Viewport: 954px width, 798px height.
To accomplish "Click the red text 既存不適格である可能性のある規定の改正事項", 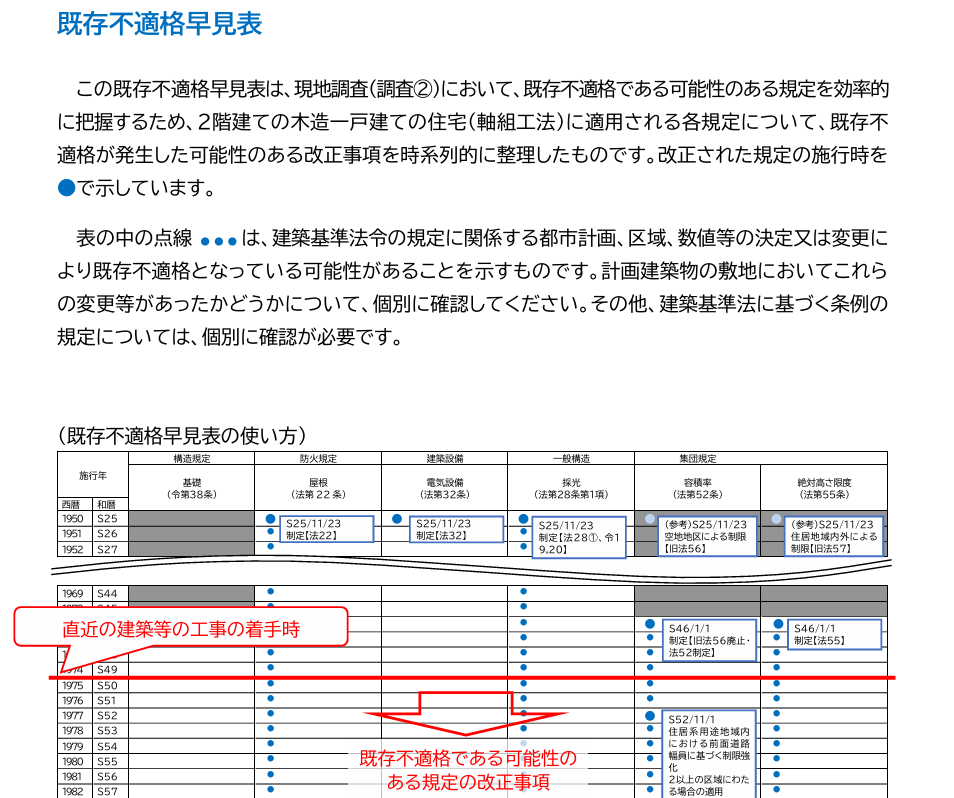I will pos(468,769).
